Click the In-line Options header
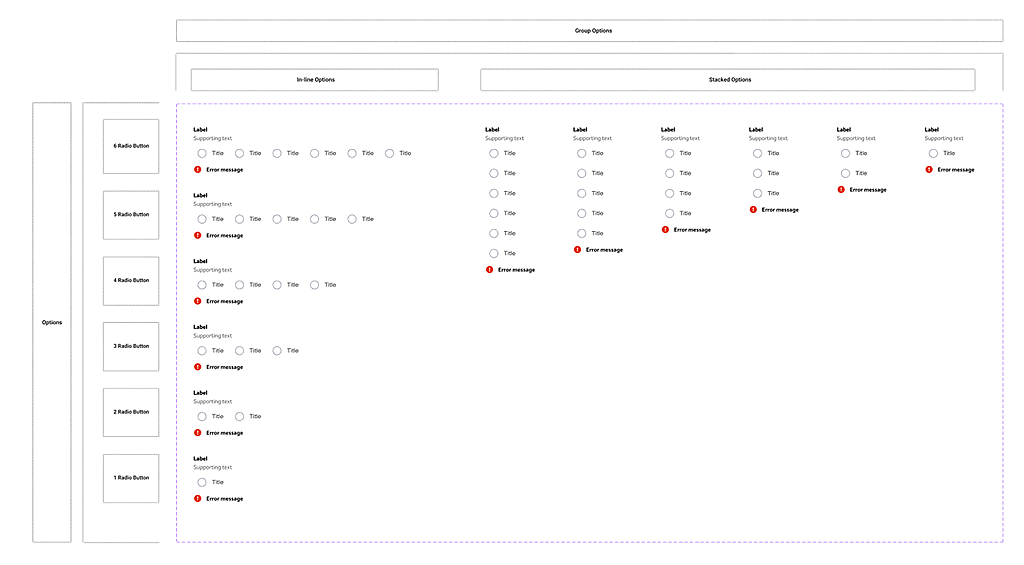This screenshot has width=1024, height=565. point(315,80)
